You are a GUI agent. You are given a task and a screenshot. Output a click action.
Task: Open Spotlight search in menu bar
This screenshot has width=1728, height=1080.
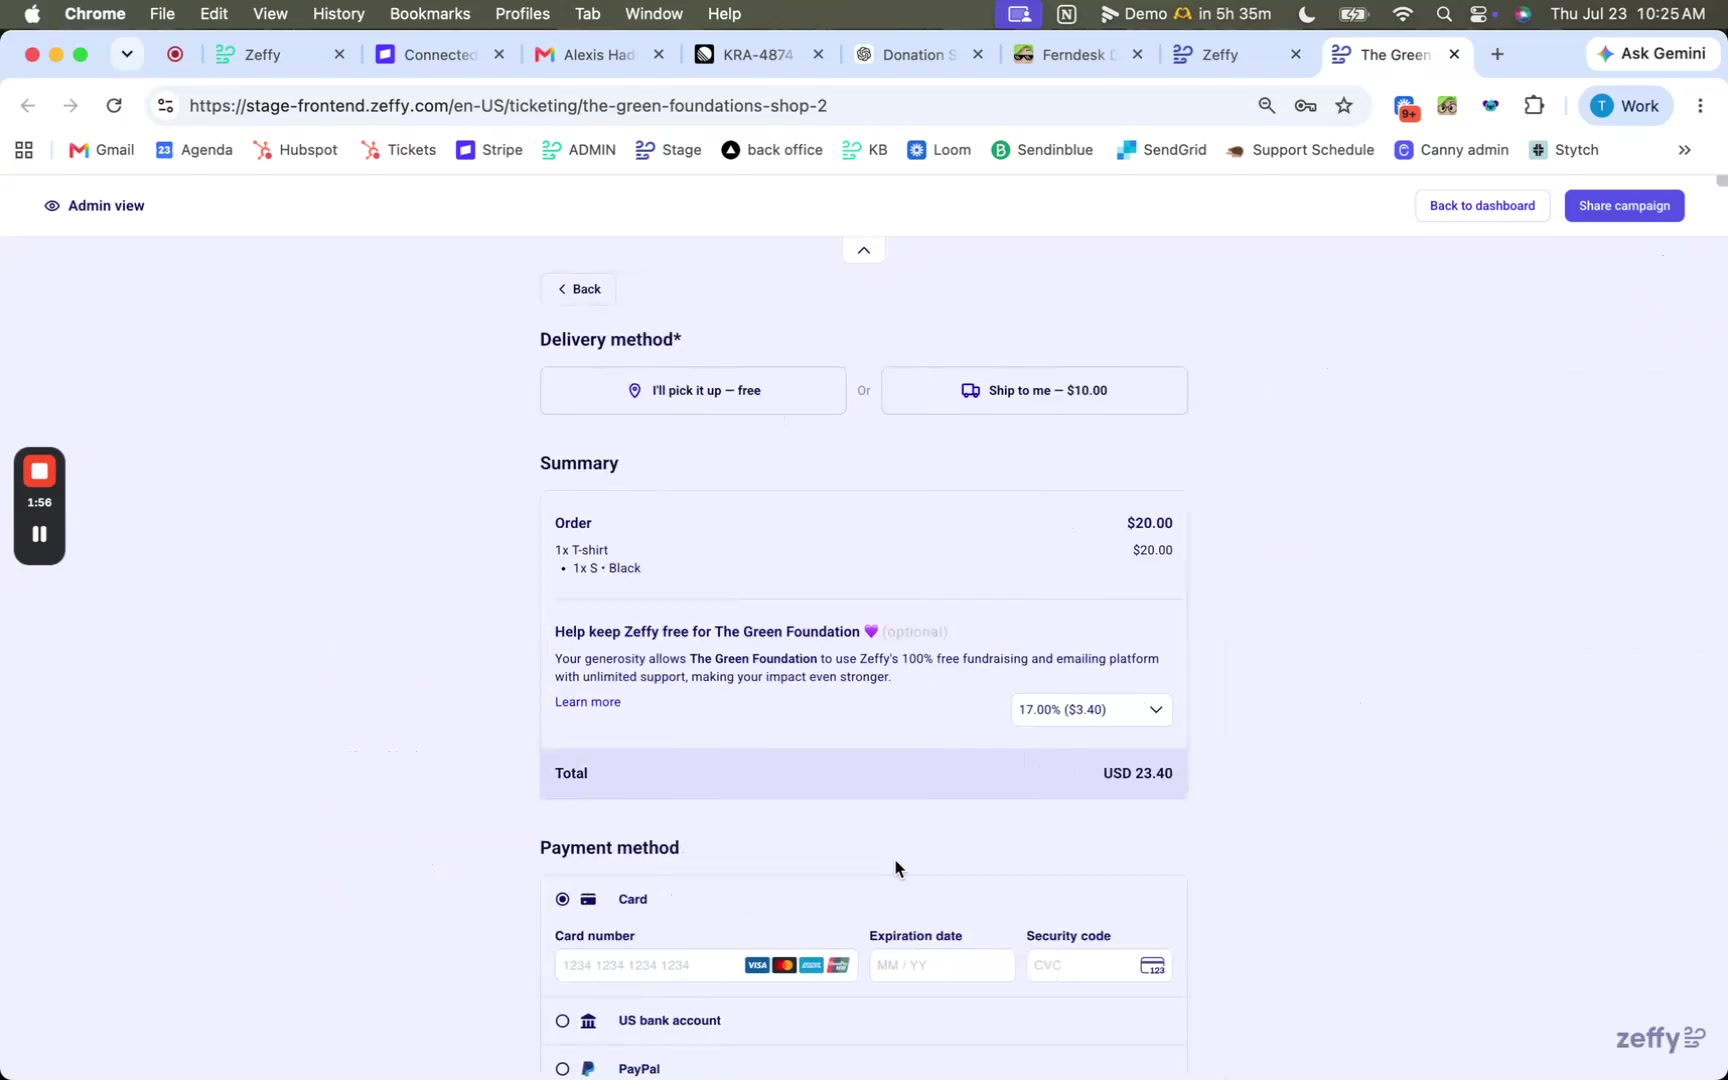coord(1444,14)
